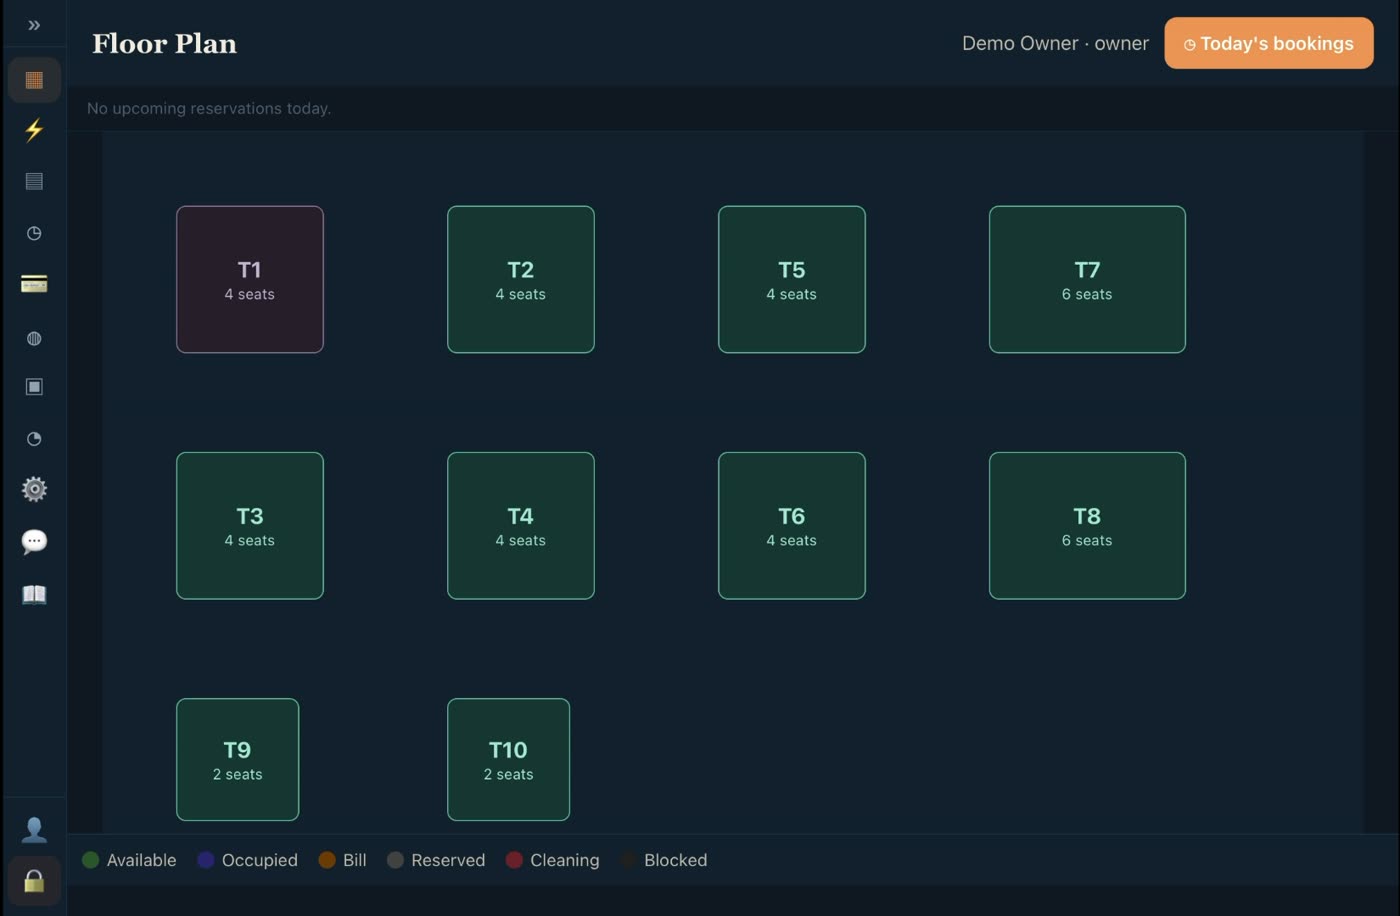Open the credit card sidebar icon

[34, 284]
